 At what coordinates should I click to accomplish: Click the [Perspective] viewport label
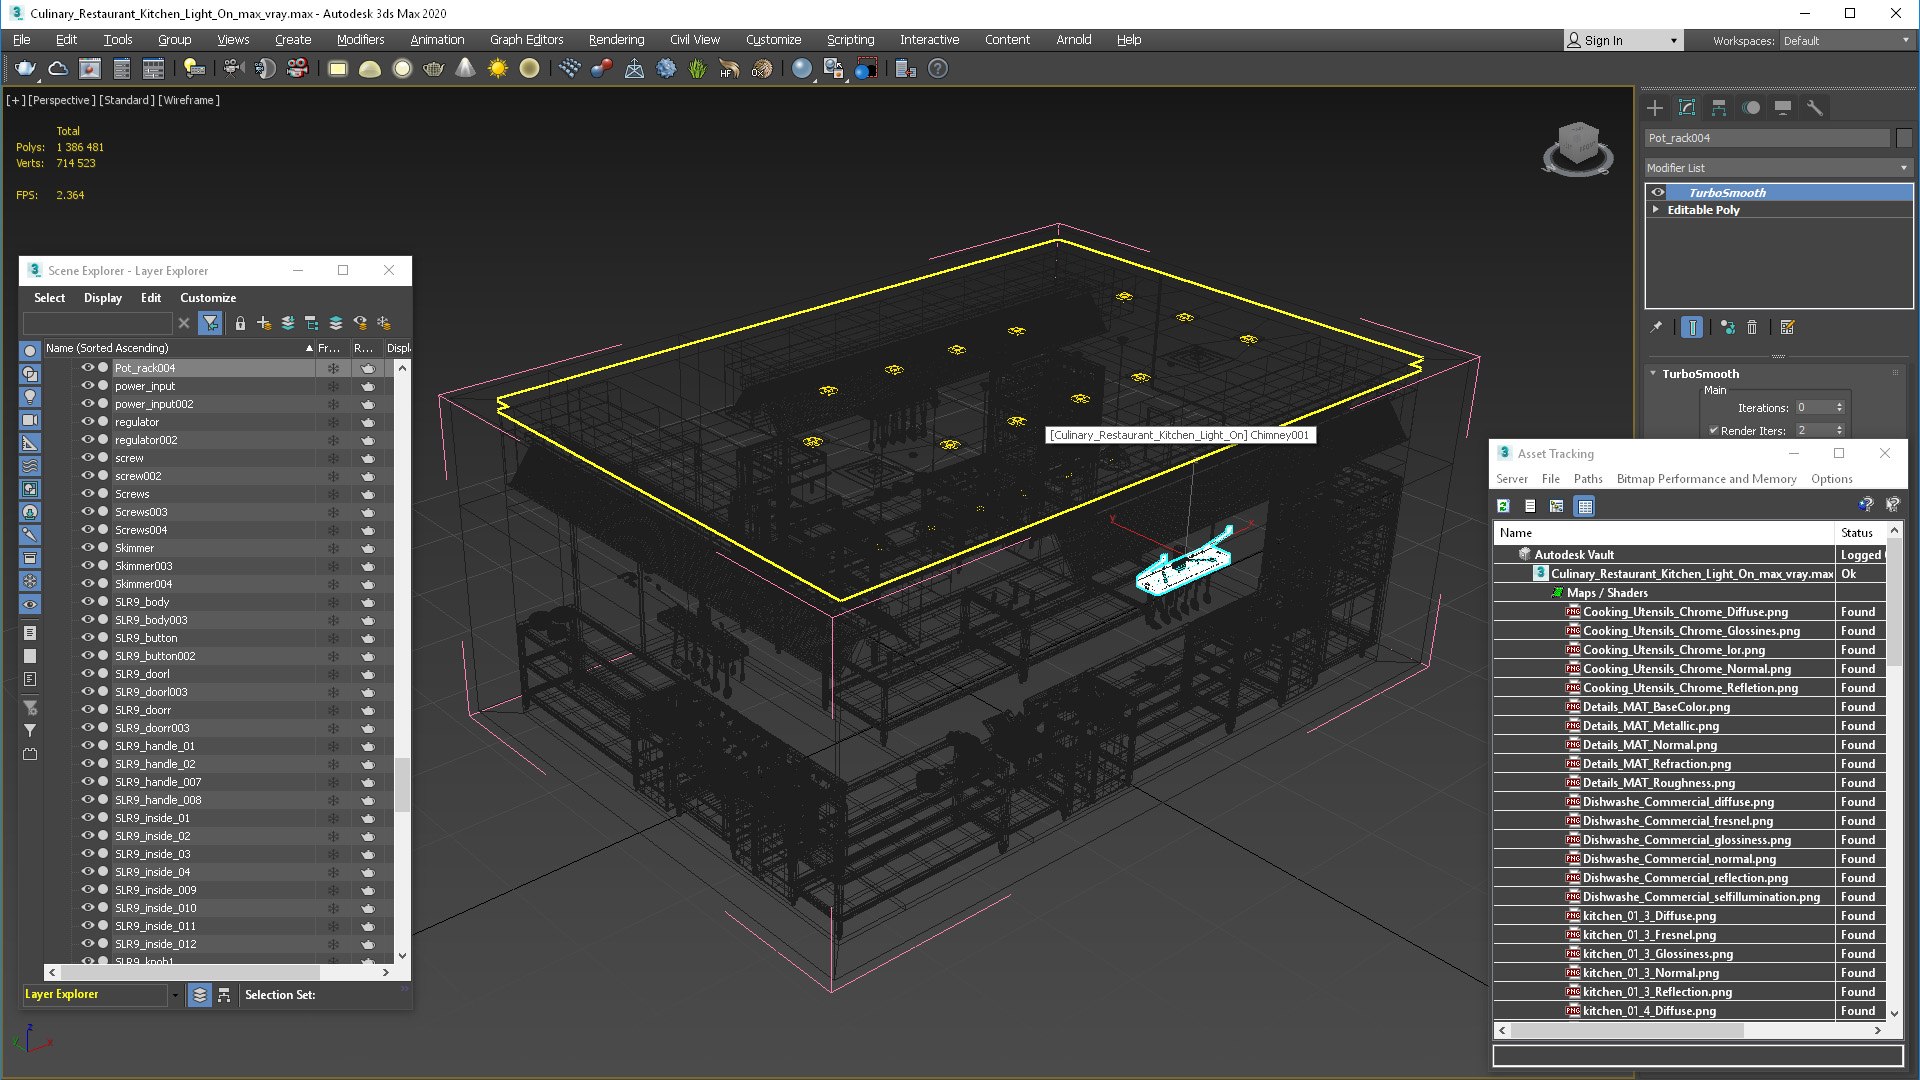coord(62,100)
